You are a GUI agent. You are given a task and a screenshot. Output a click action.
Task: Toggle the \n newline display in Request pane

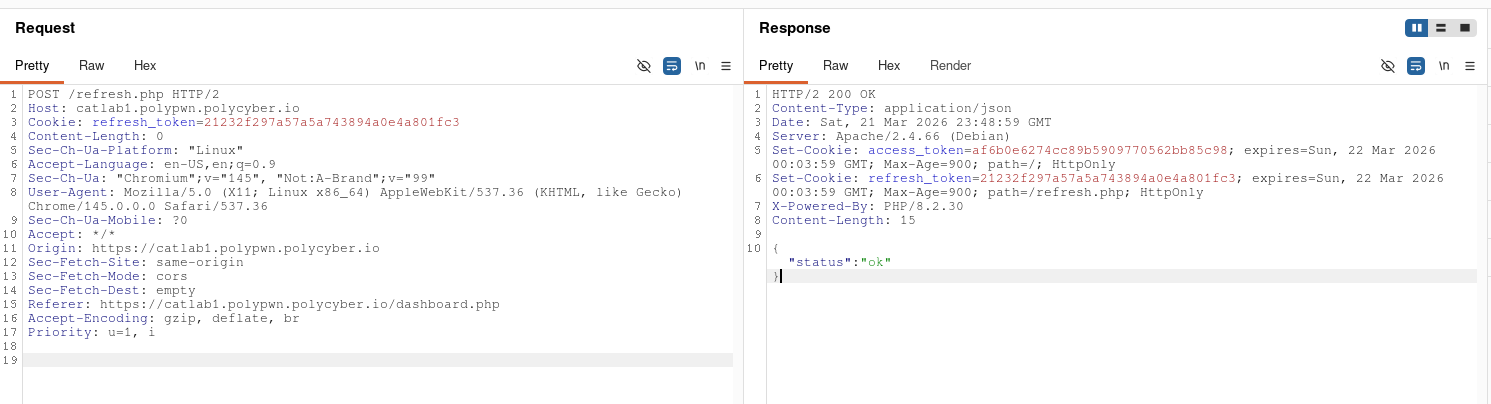(700, 66)
